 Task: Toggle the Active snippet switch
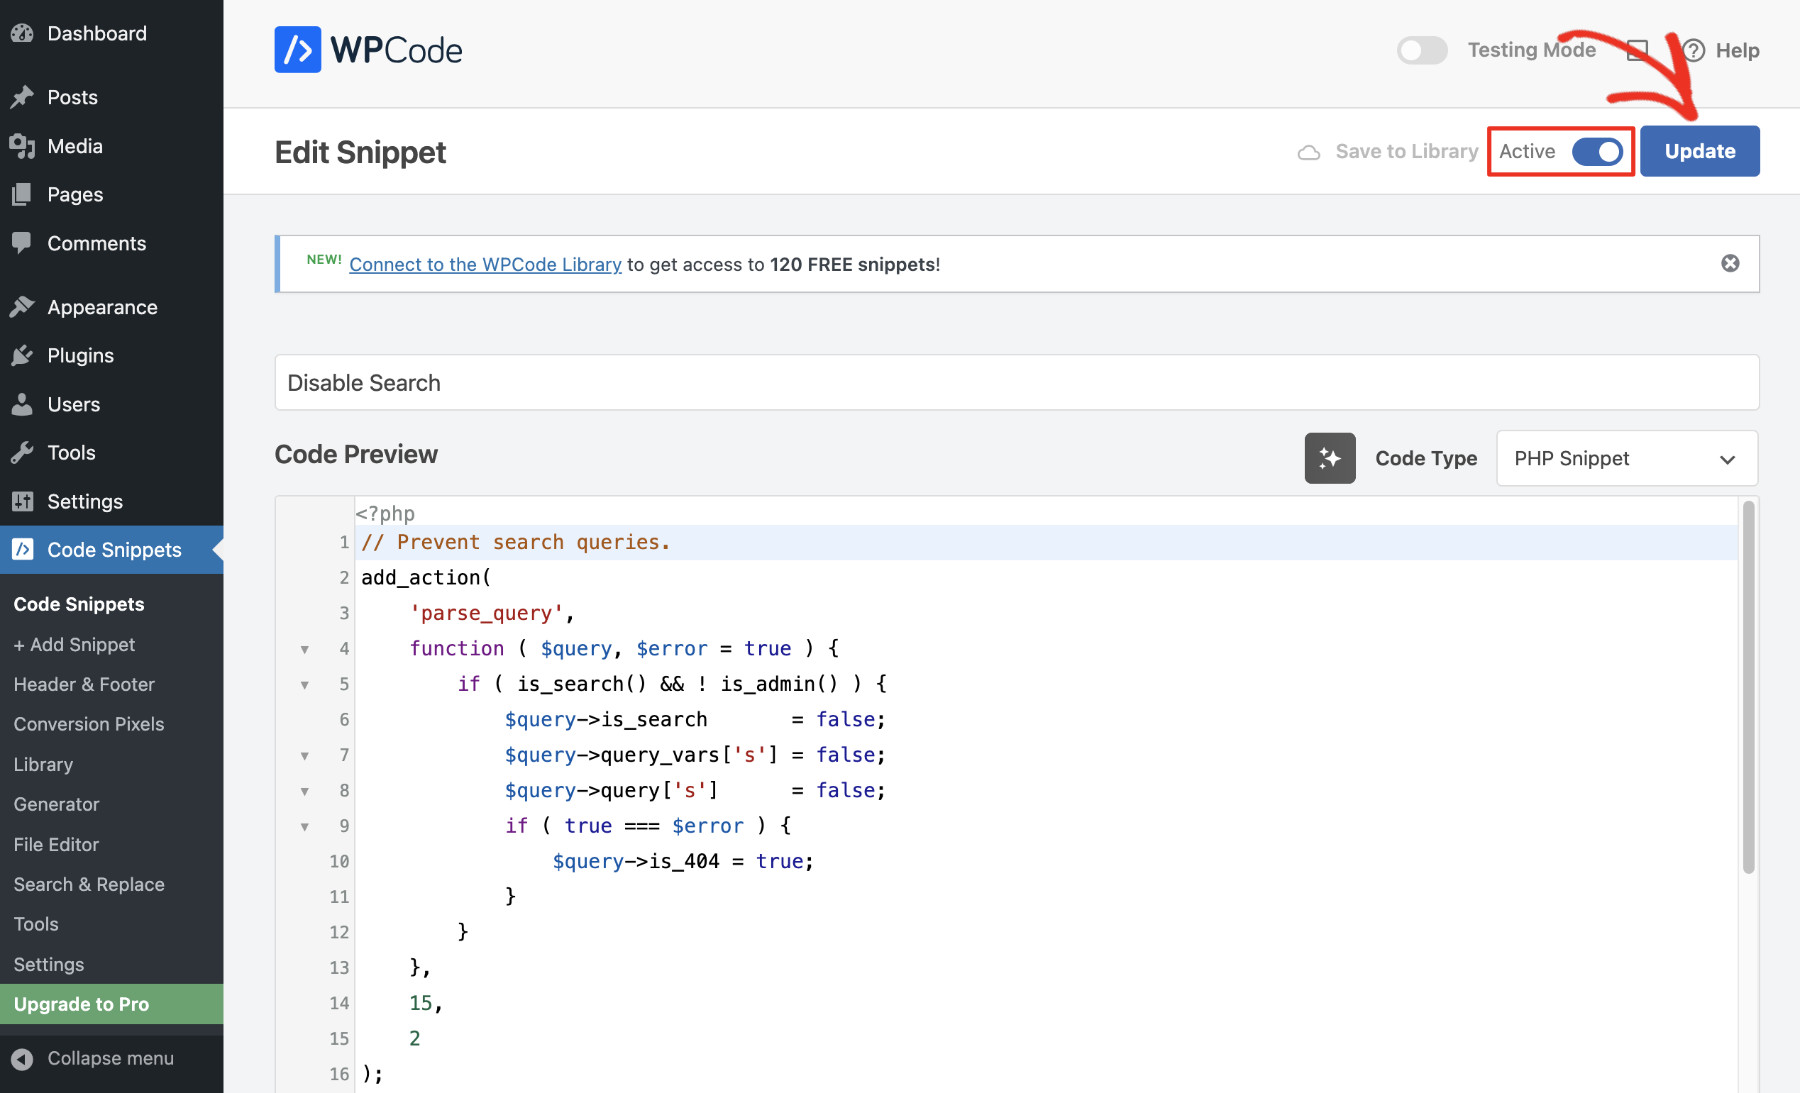pyautogui.click(x=1596, y=152)
